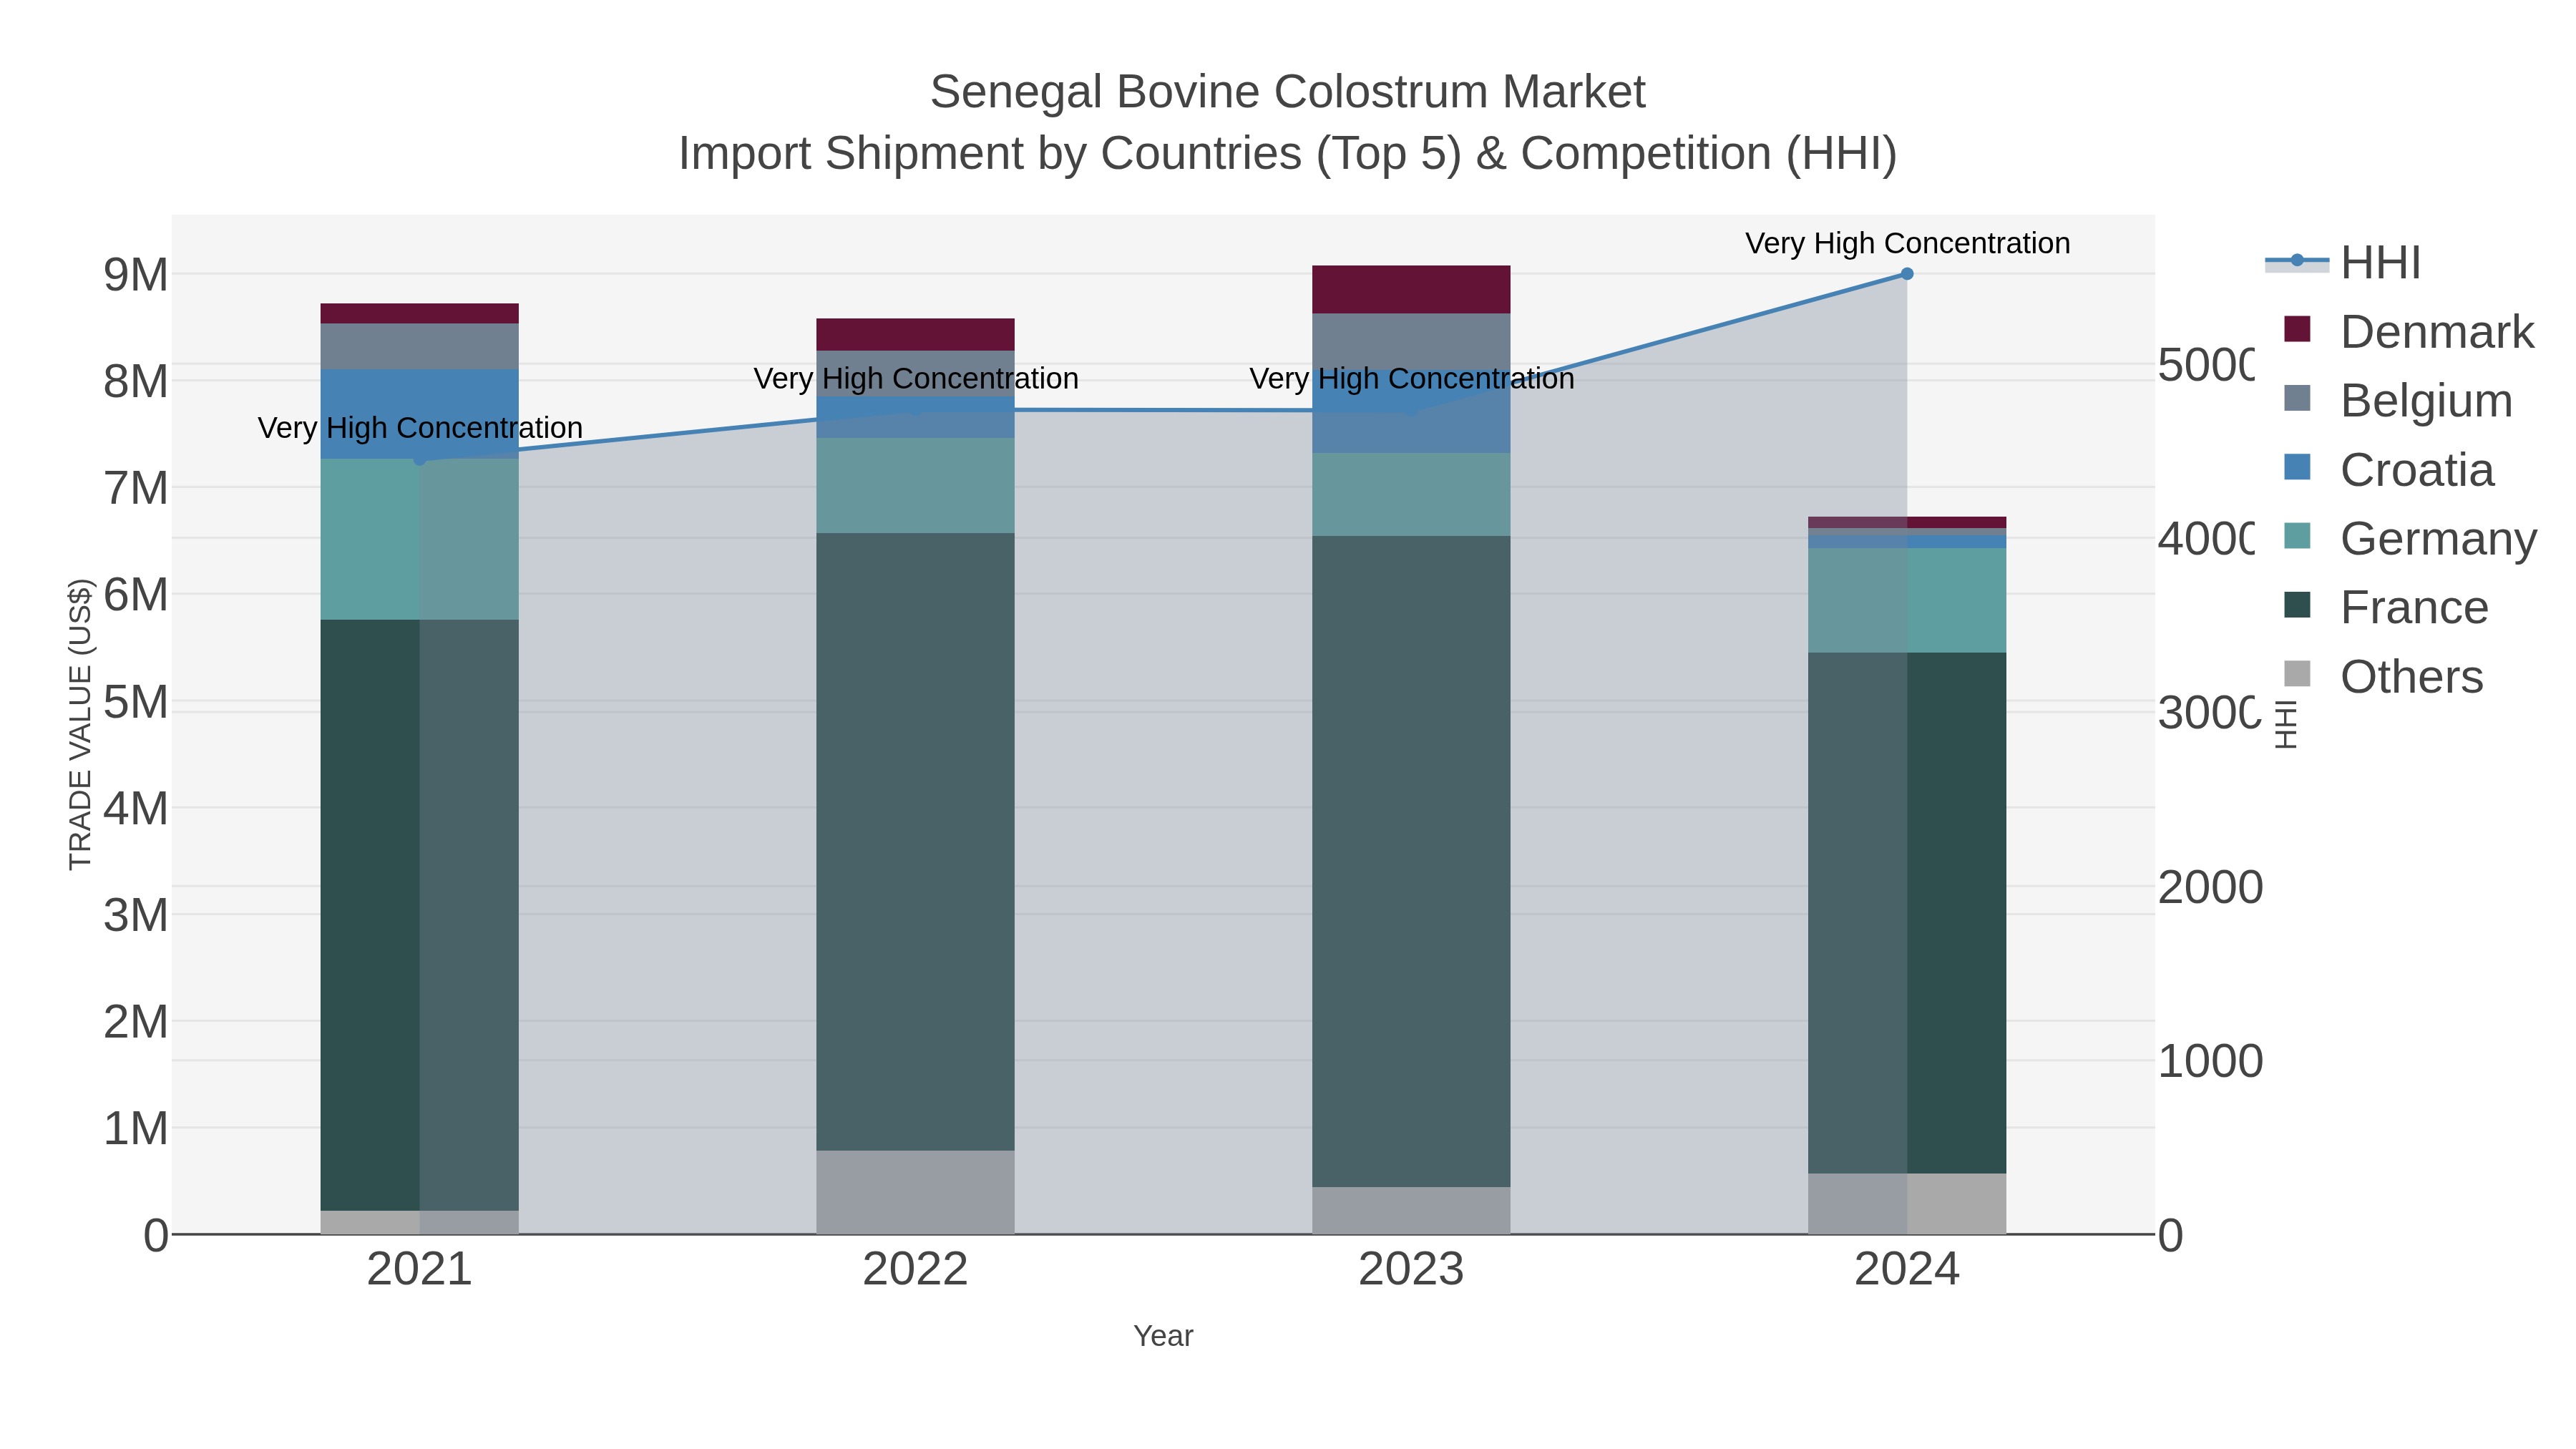Image resolution: width=2576 pixels, height=1449 pixels.
Task: Click the Others gray legend swatch
Action: (2298, 674)
